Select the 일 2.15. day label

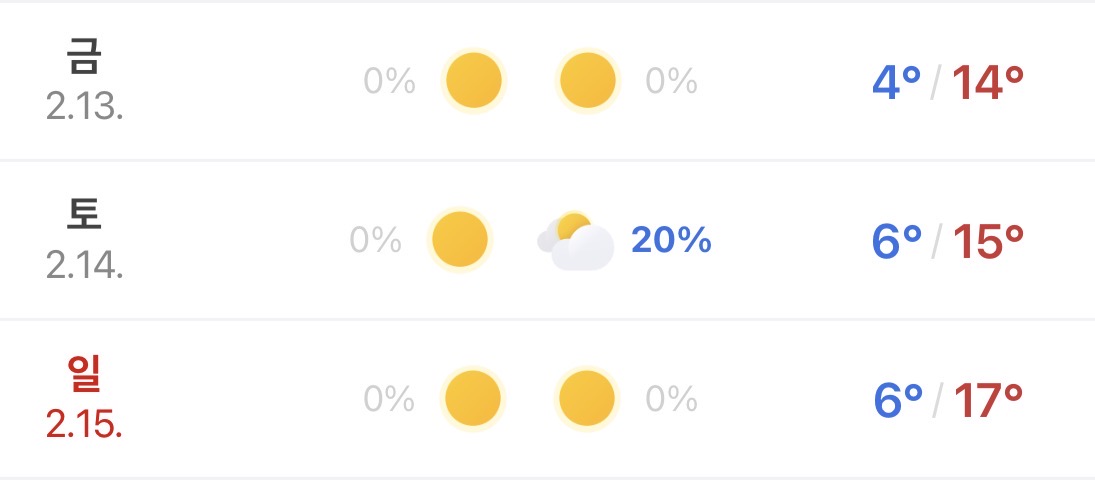(x=84, y=399)
